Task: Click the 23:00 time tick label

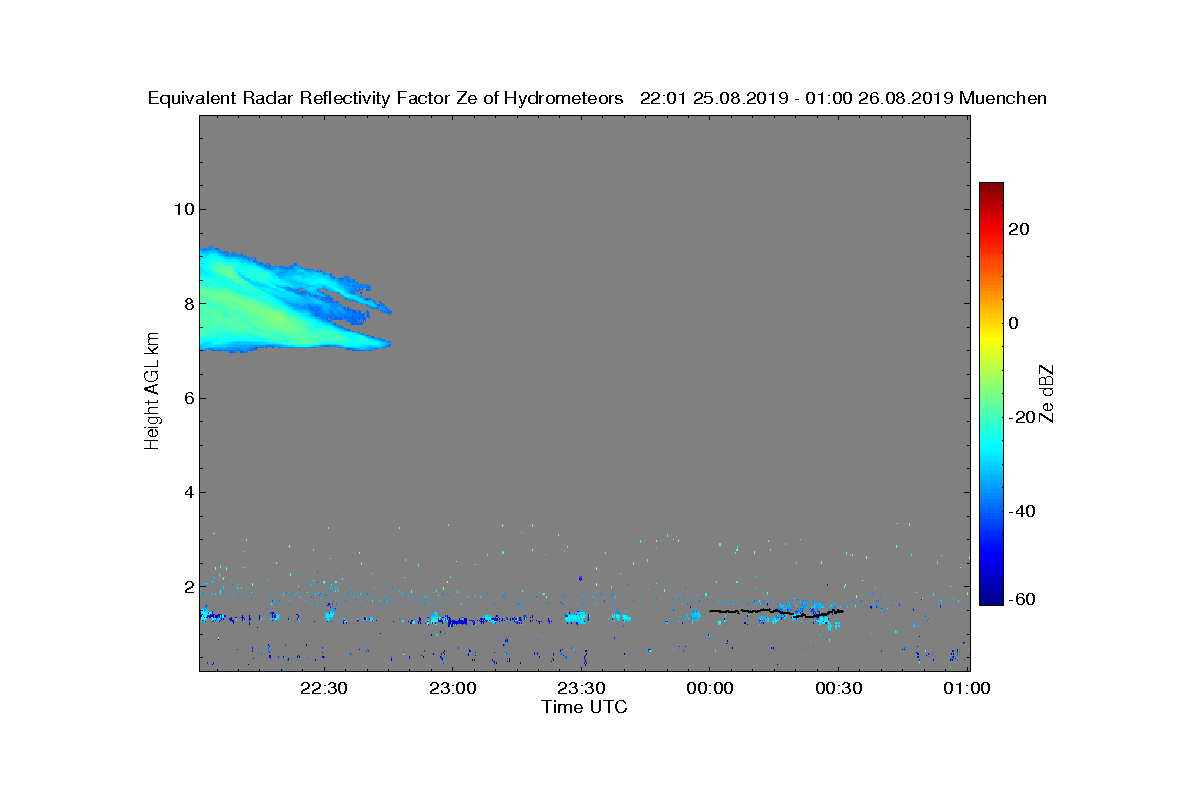Action: pyautogui.click(x=452, y=689)
